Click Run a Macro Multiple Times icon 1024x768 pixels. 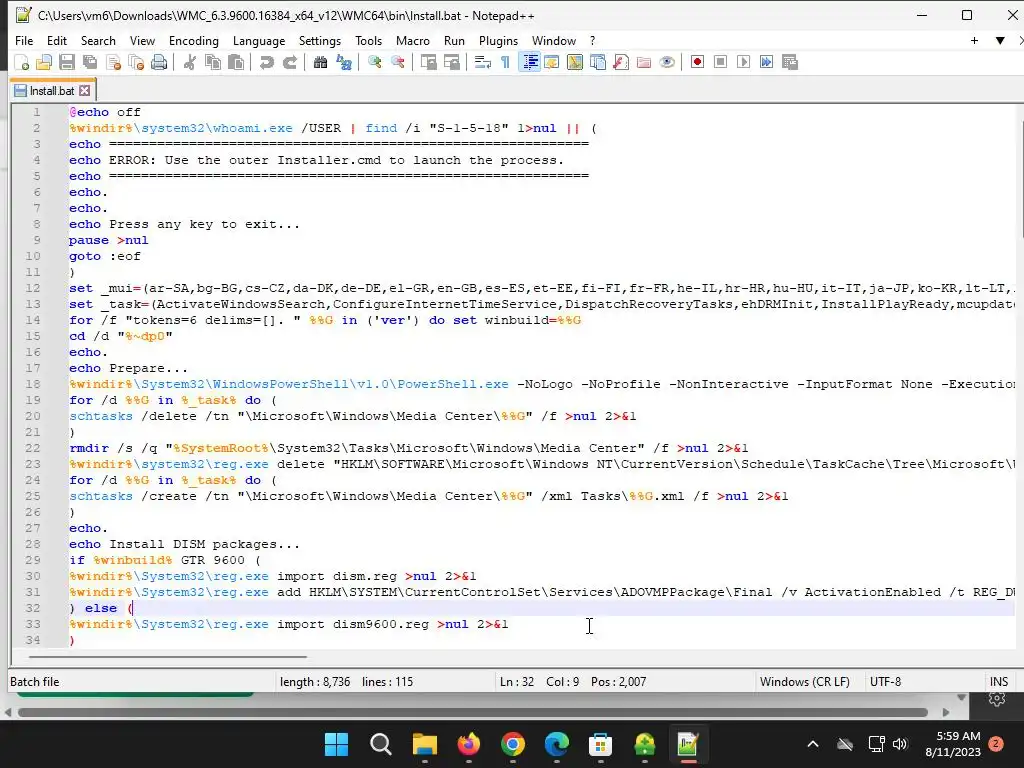766,62
